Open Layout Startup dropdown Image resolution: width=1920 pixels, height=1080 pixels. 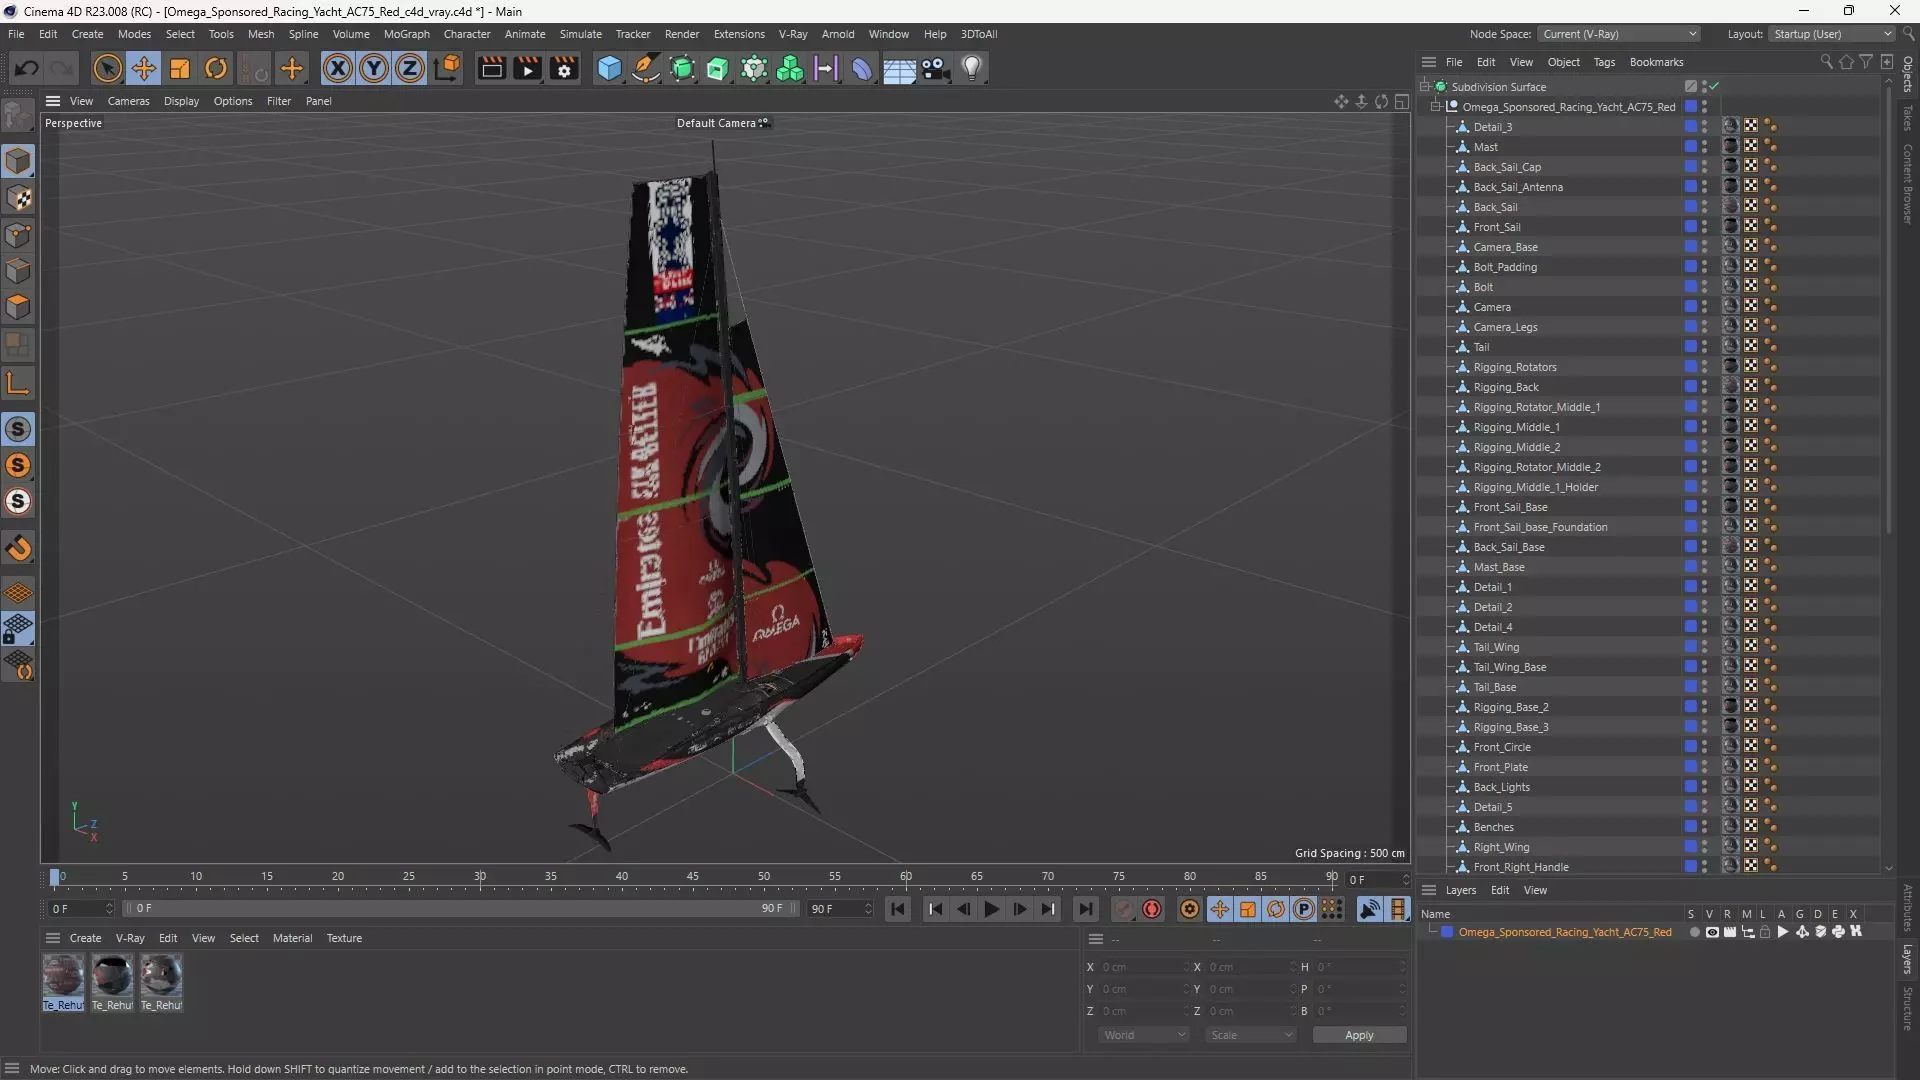click(x=1832, y=34)
